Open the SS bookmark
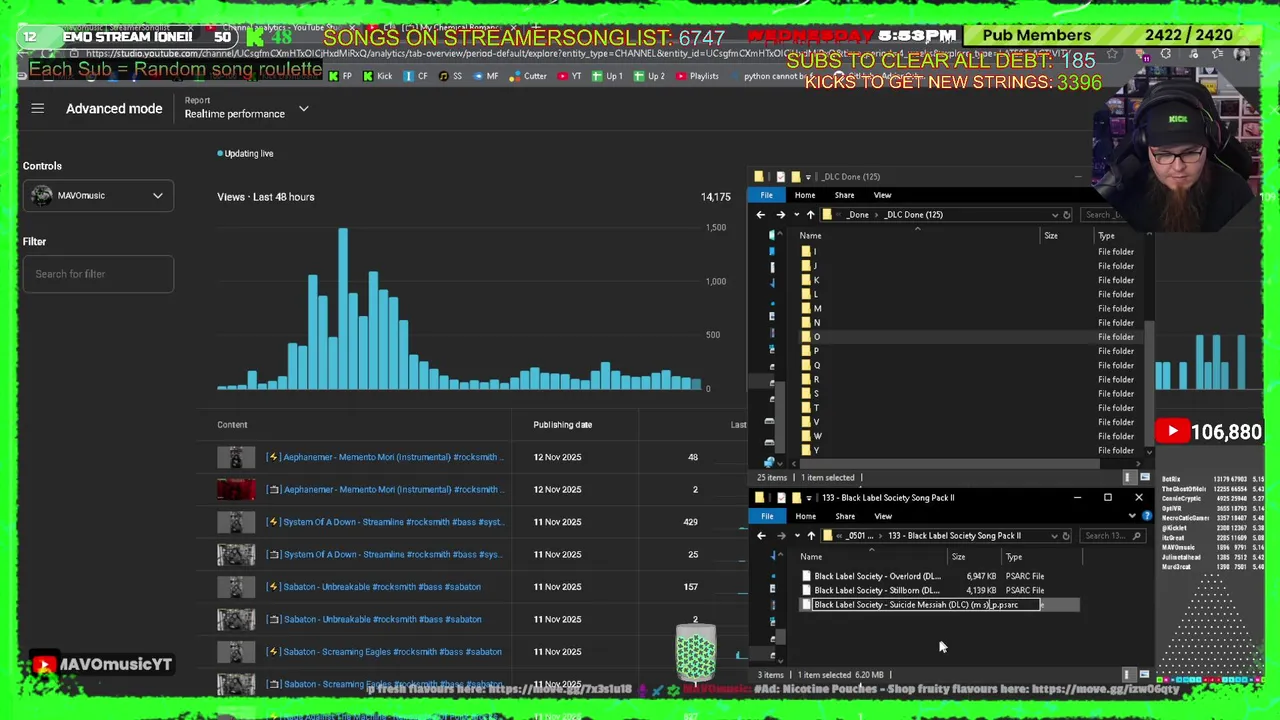The width and height of the screenshot is (1280, 720). (x=451, y=76)
